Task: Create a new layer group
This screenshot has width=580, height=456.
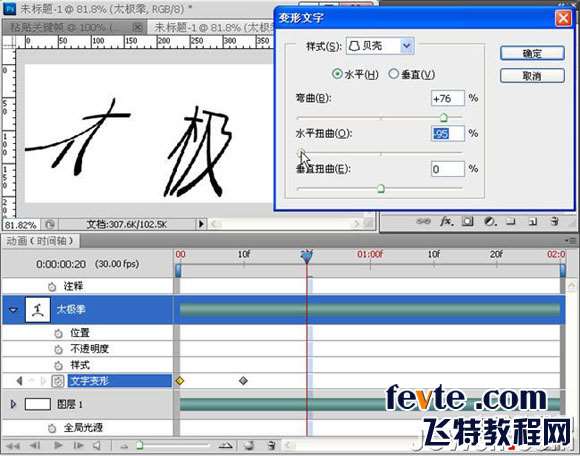Action: (511, 222)
